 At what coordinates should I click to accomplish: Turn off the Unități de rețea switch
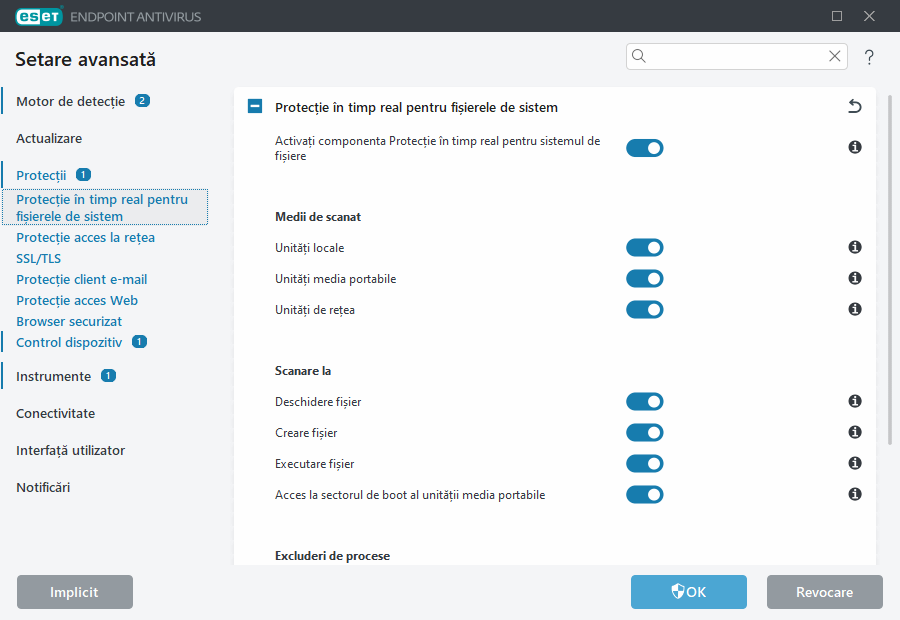tap(645, 310)
